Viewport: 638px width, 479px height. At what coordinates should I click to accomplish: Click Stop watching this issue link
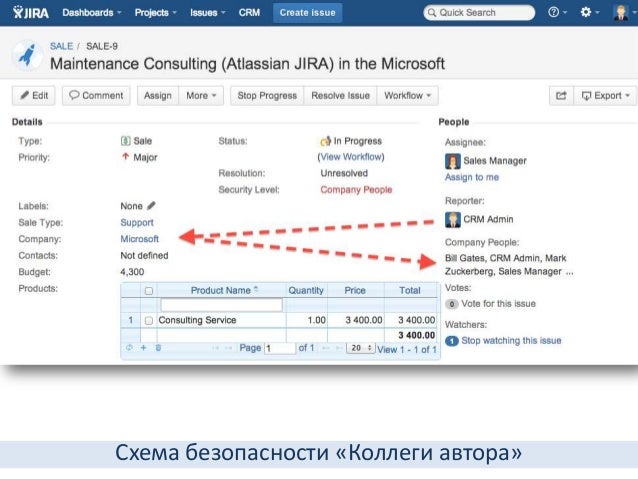point(511,341)
